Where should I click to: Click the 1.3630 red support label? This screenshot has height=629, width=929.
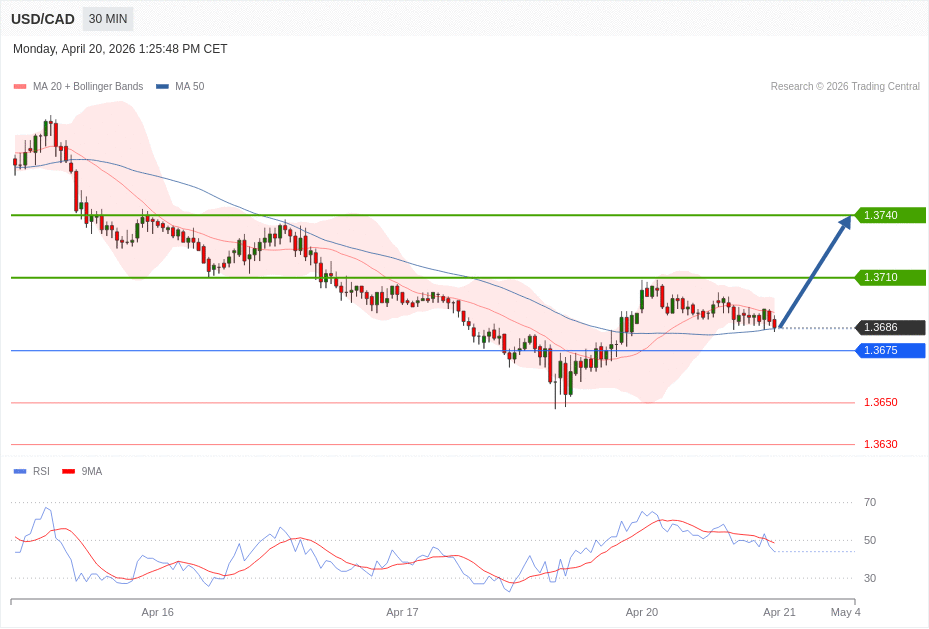(x=880, y=444)
